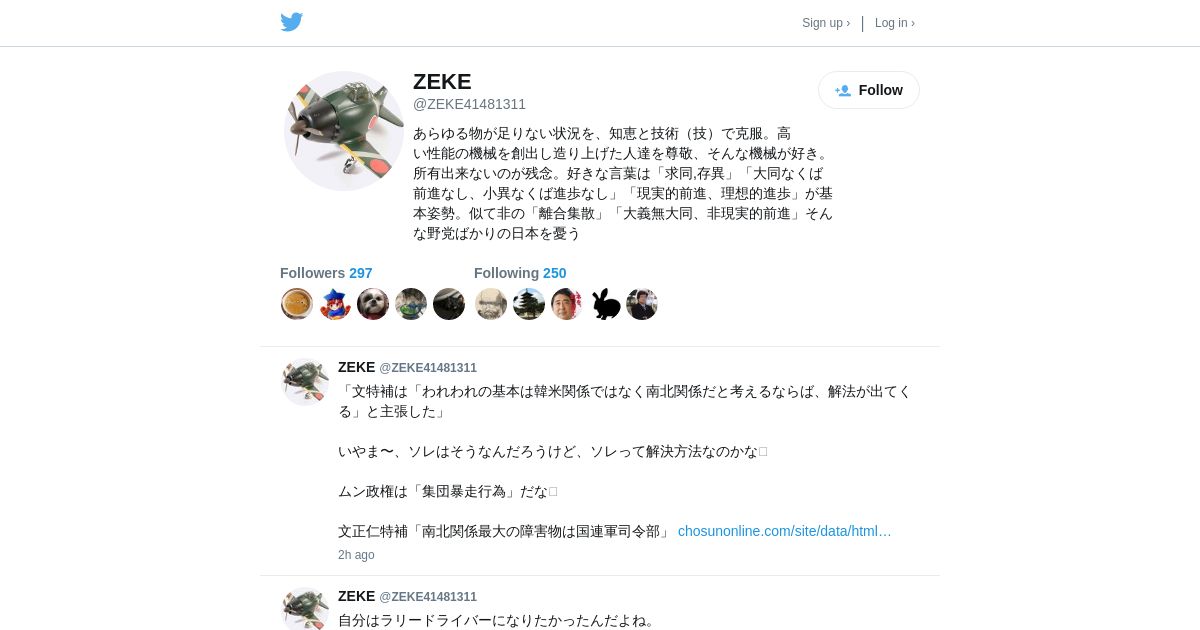Follow the ZEKE account

[x=869, y=90]
